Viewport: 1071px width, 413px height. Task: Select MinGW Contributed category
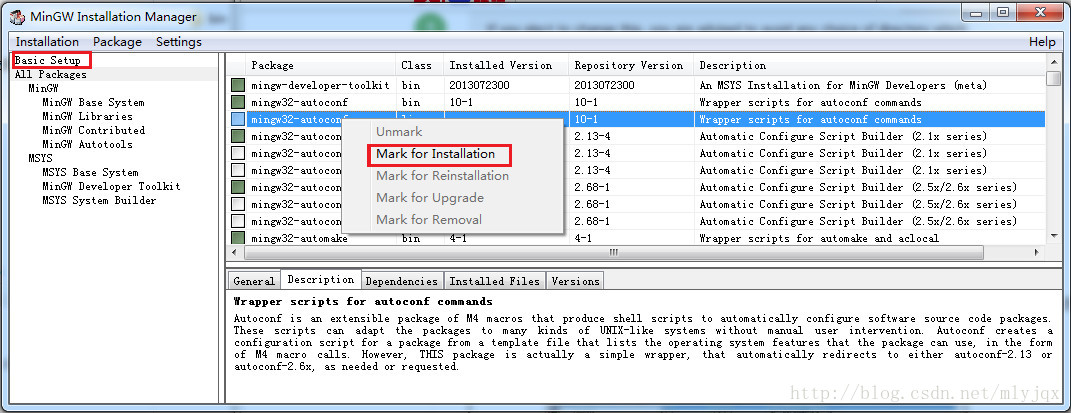(94, 130)
